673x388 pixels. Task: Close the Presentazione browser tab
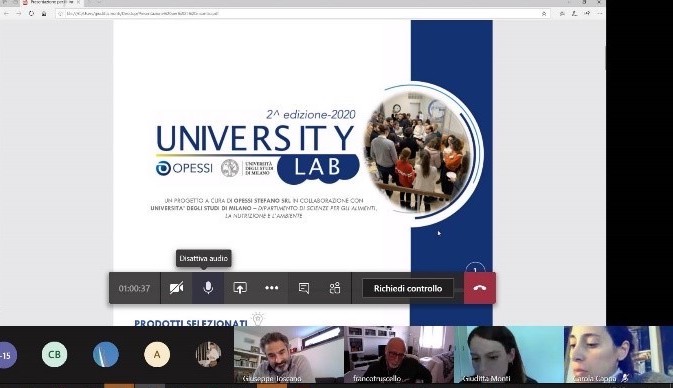click(x=79, y=2)
